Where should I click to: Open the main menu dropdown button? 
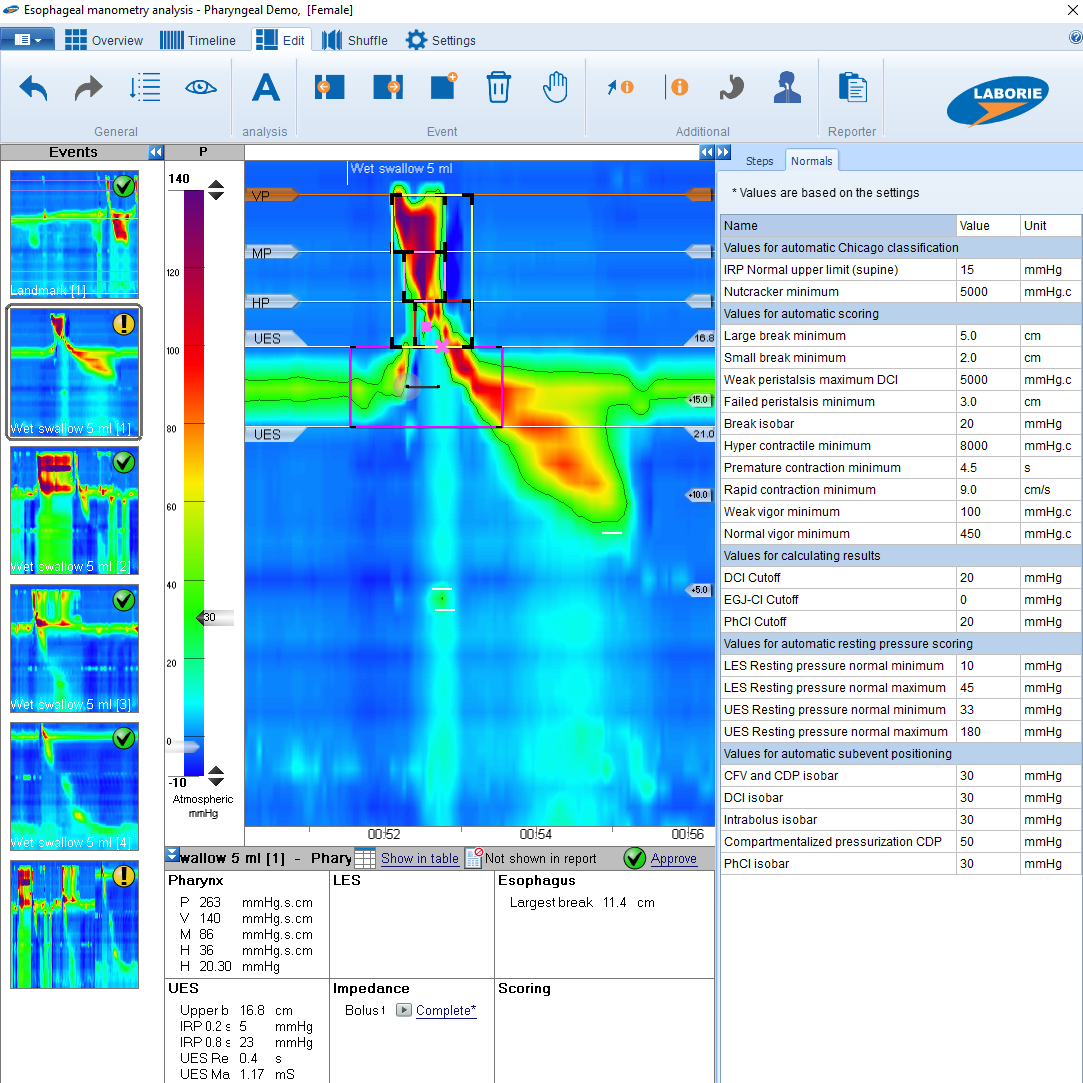27,40
